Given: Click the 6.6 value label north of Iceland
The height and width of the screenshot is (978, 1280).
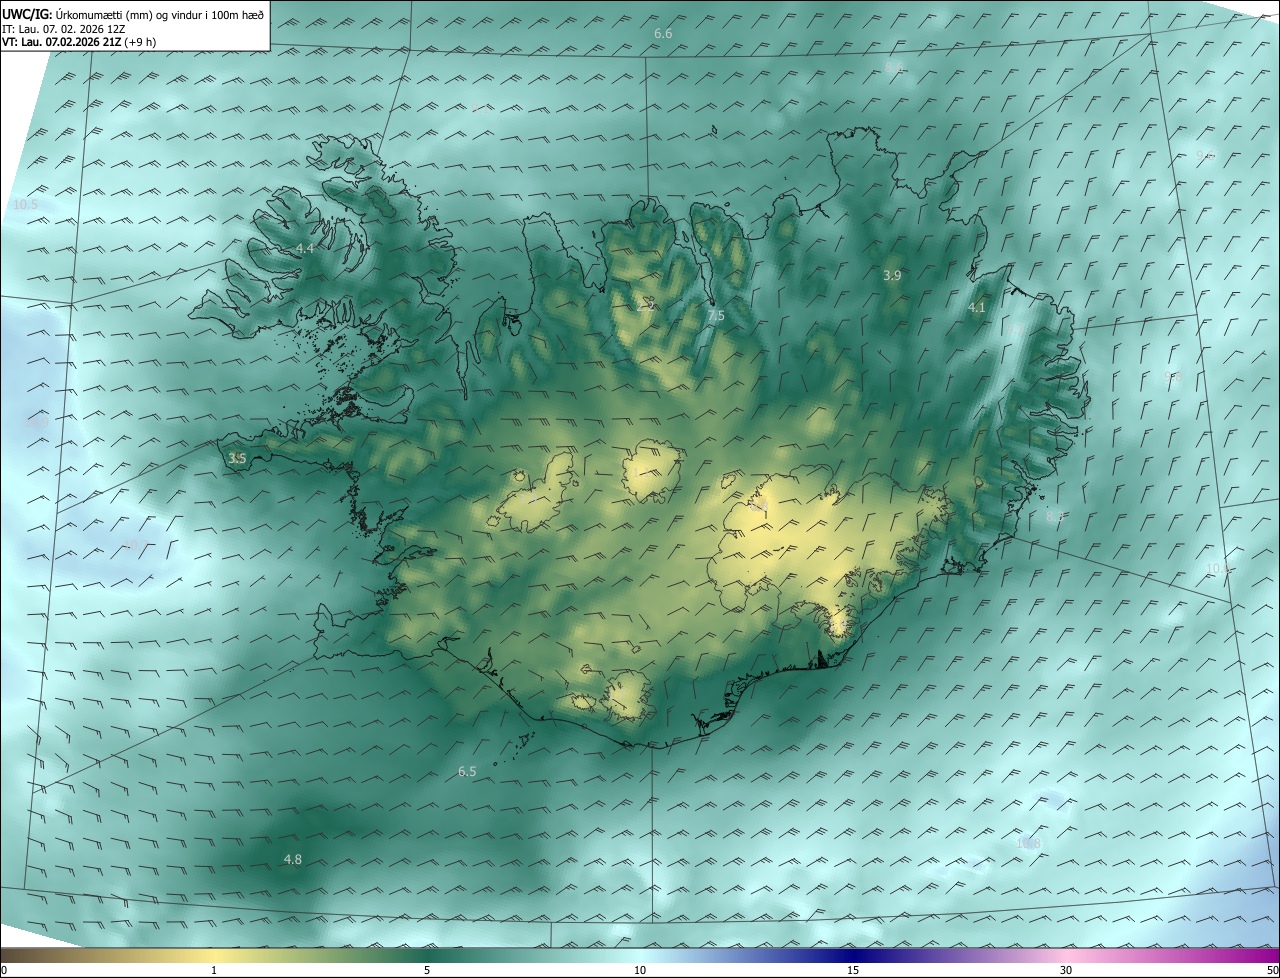Looking at the screenshot, I should pyautogui.click(x=663, y=34).
